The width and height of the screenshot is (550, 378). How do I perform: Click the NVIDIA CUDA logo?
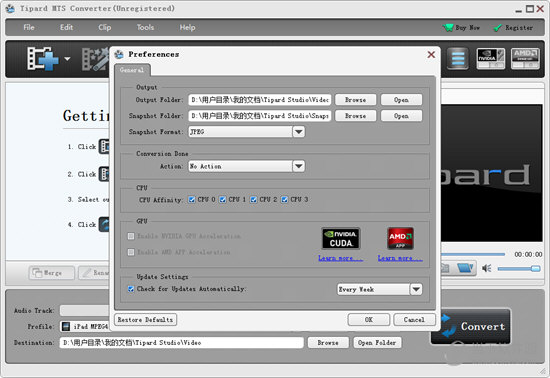point(341,238)
